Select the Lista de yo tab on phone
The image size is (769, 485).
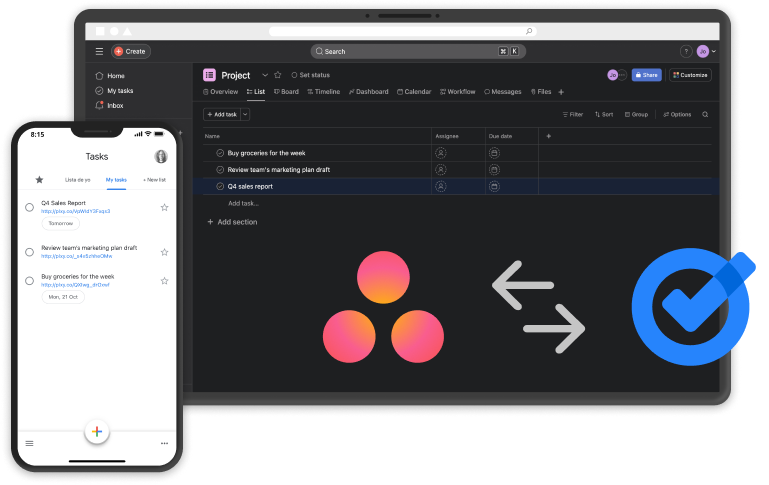pos(77,180)
